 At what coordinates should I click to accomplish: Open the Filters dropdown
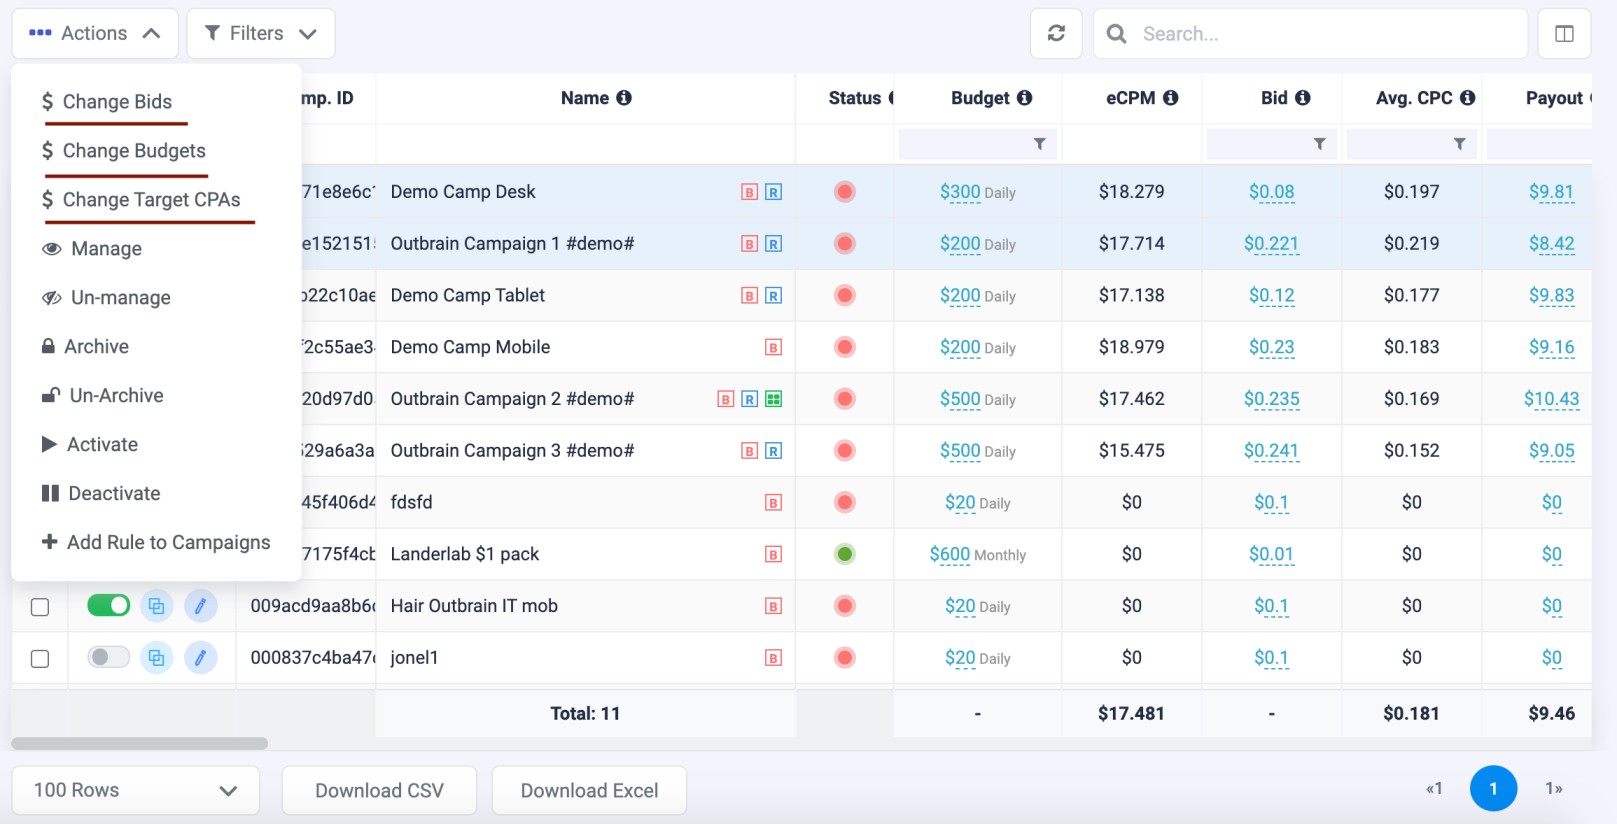pyautogui.click(x=261, y=33)
